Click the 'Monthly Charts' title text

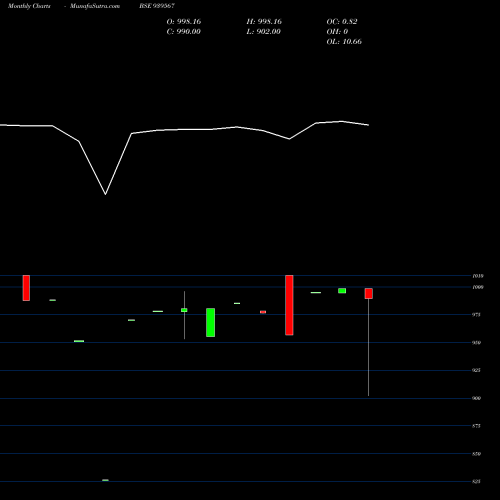pyautogui.click(x=29, y=6)
